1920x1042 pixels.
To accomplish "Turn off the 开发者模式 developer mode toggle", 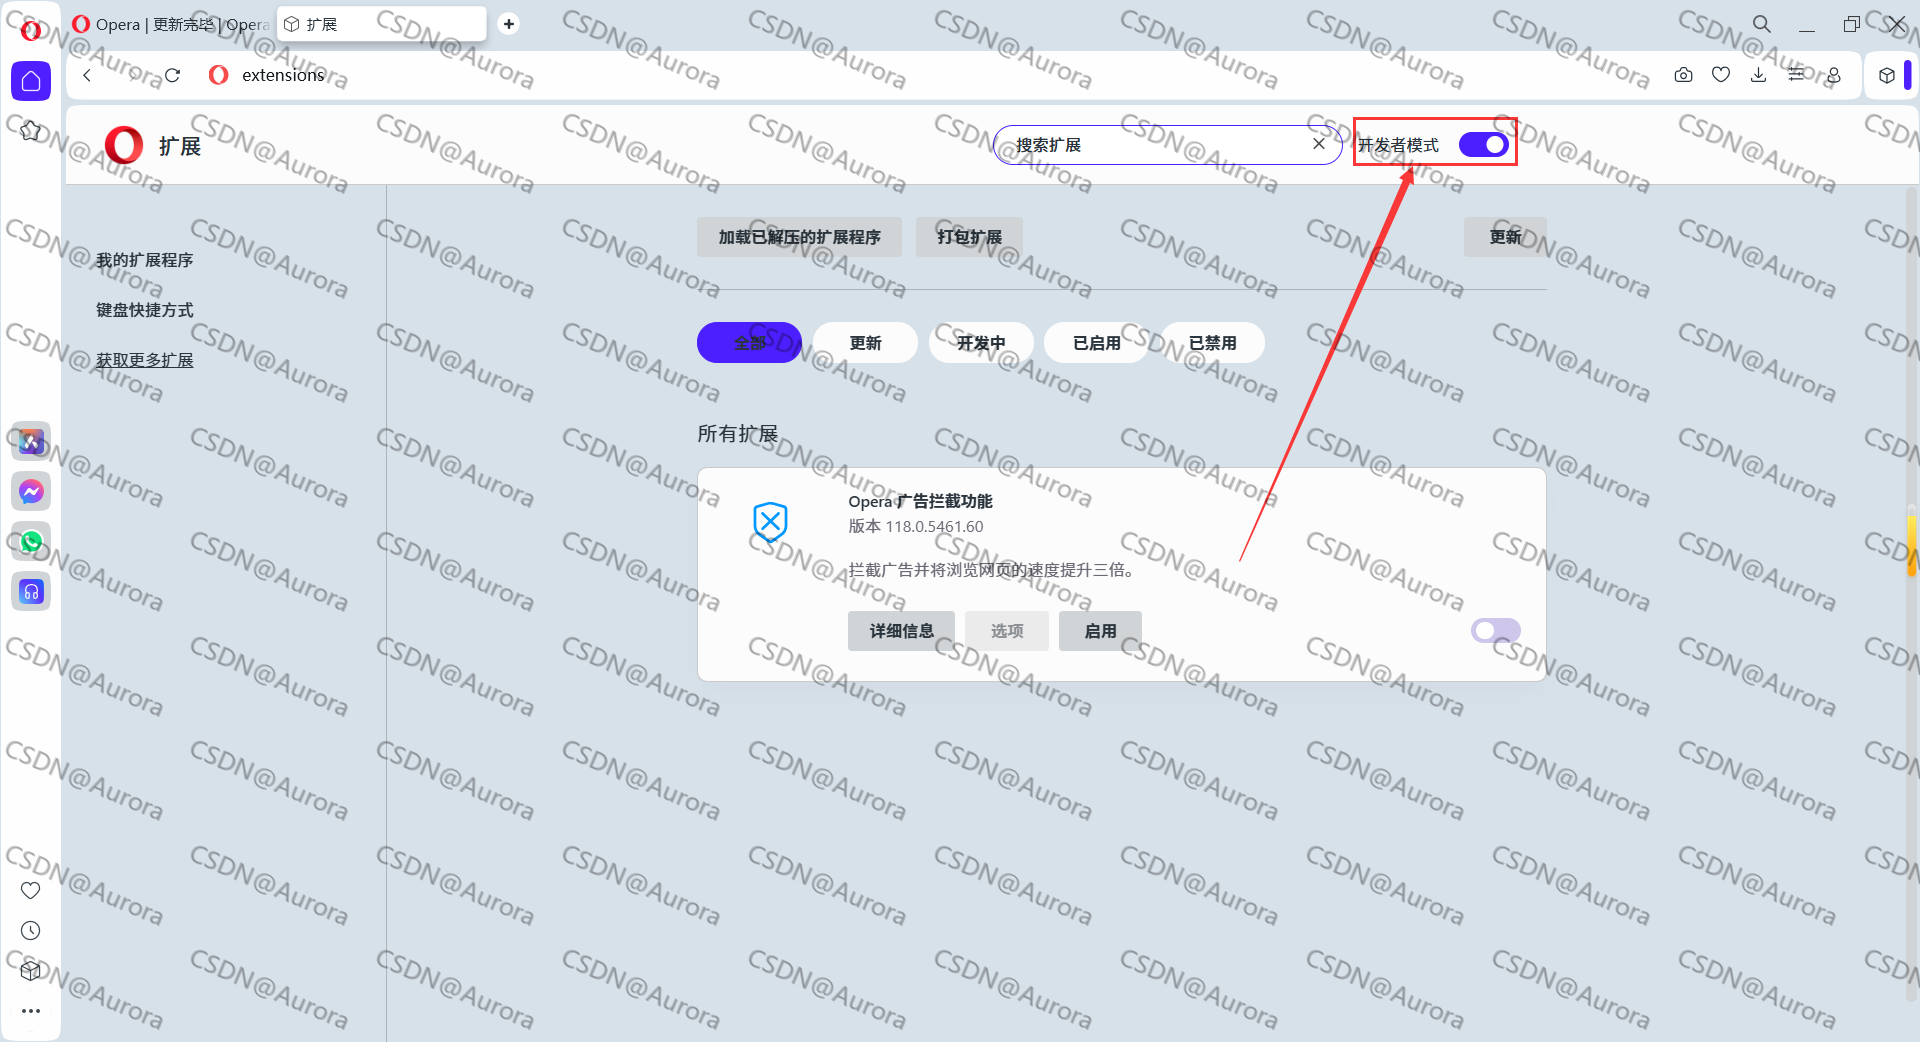I will pyautogui.click(x=1483, y=145).
